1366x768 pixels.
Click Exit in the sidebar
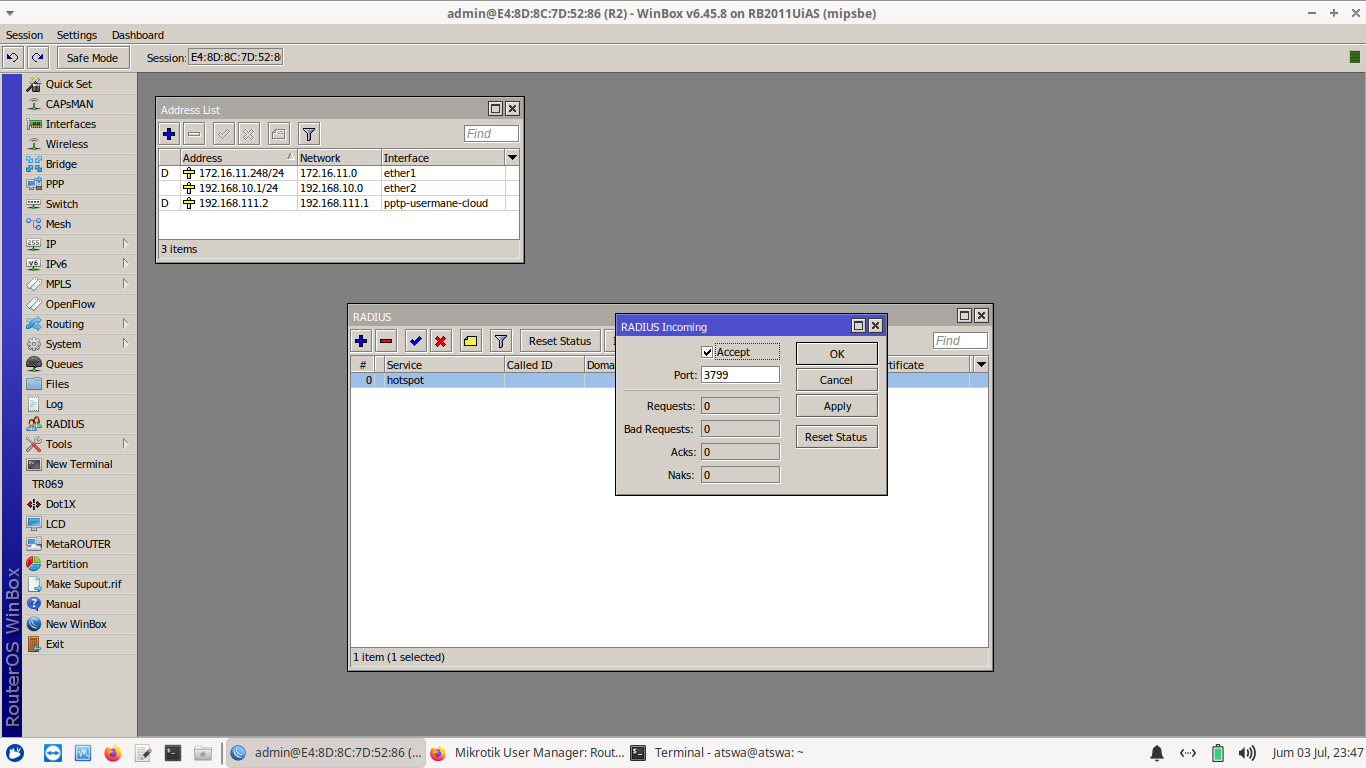point(80,644)
